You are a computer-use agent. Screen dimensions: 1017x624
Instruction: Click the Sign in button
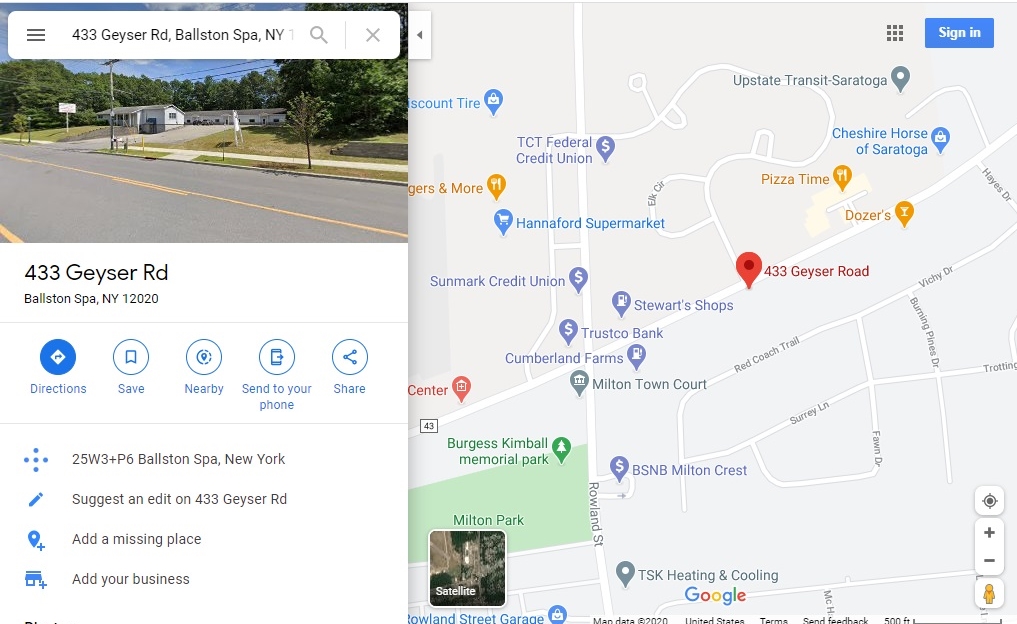[959, 32]
